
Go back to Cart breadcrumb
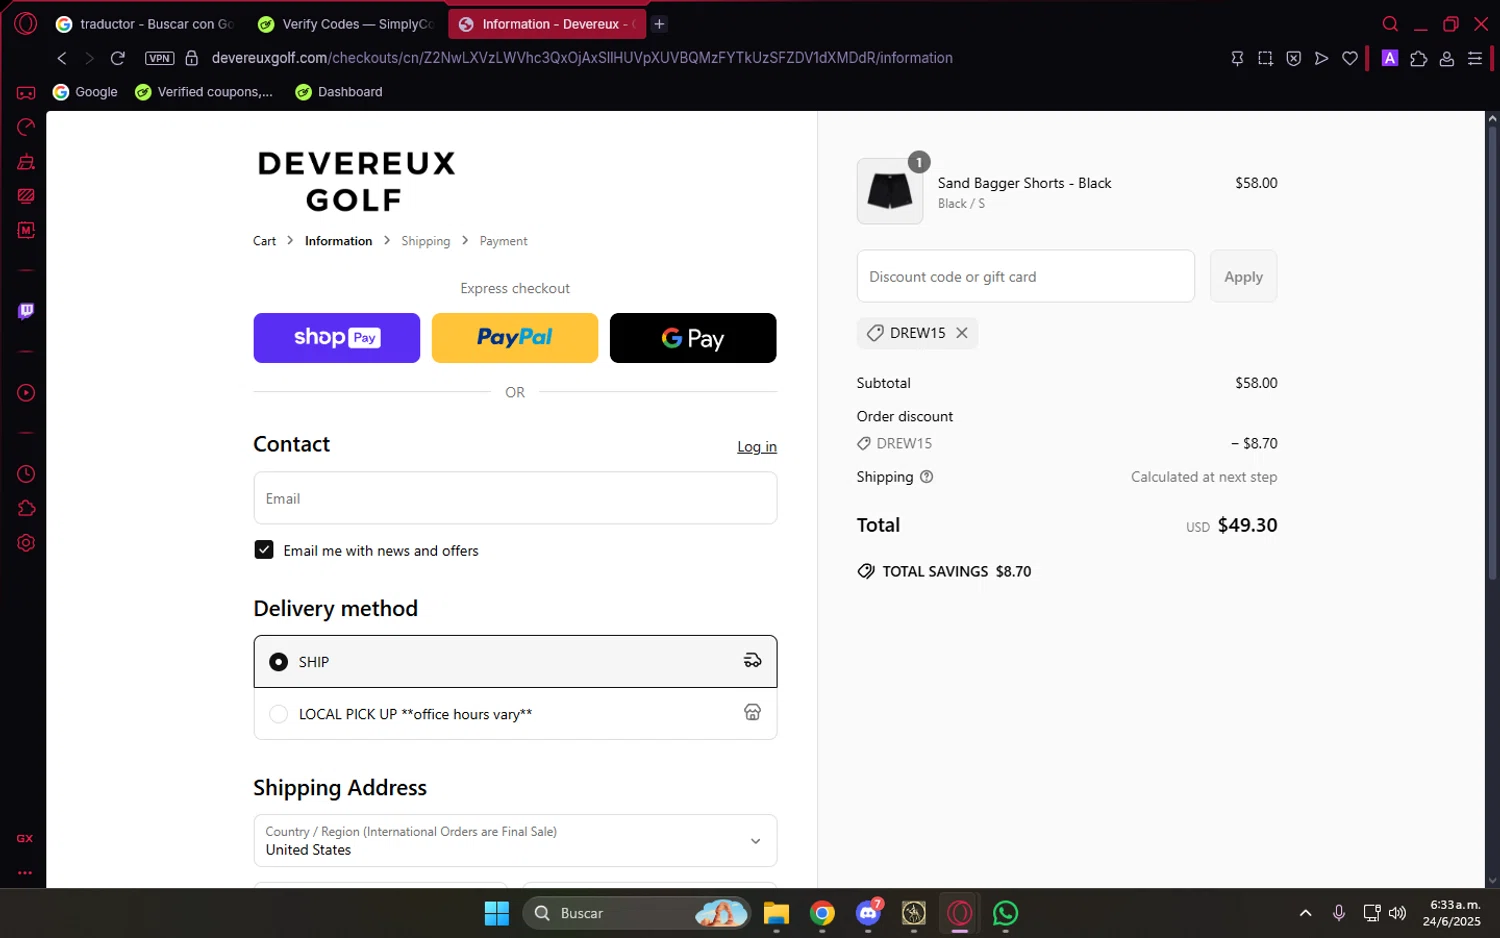tap(264, 241)
